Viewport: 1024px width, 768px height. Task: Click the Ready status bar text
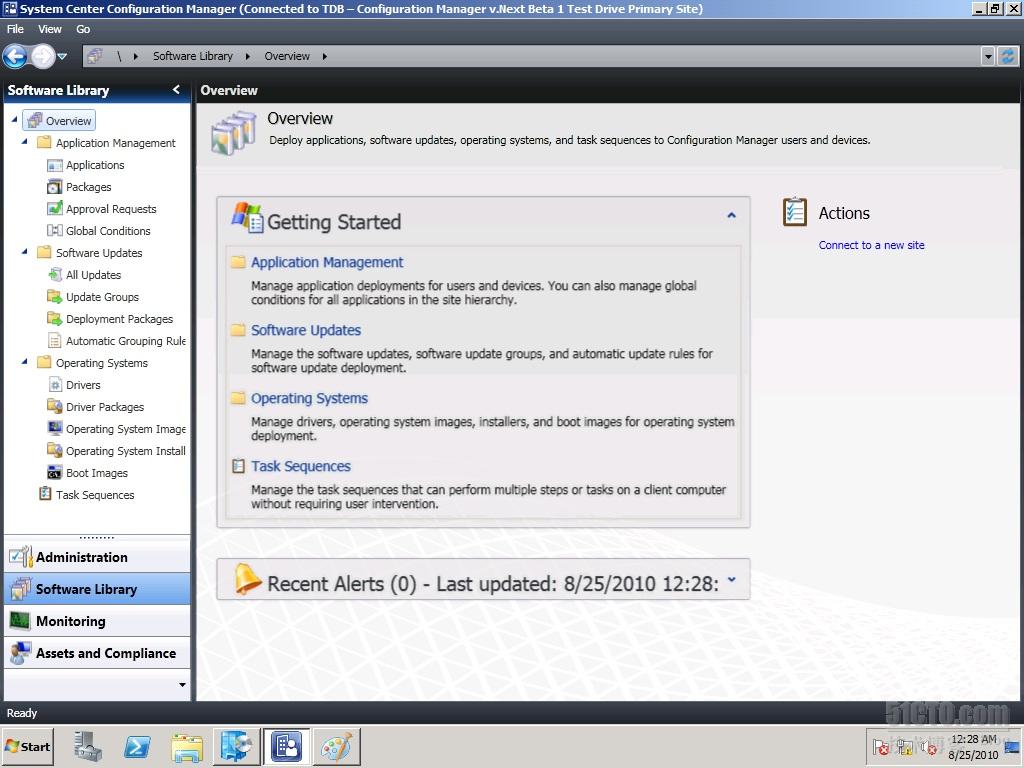click(x=22, y=713)
